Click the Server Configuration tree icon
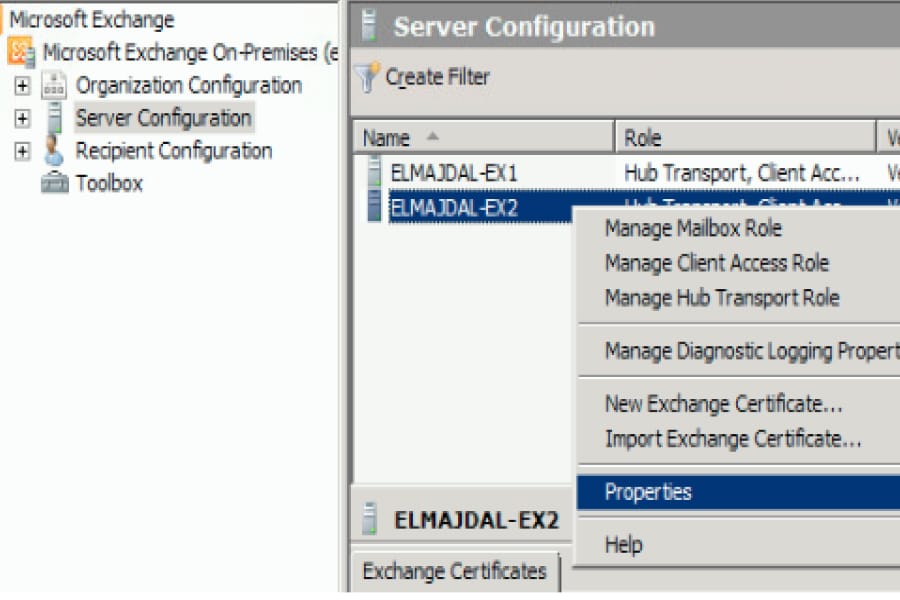 [x=55, y=118]
